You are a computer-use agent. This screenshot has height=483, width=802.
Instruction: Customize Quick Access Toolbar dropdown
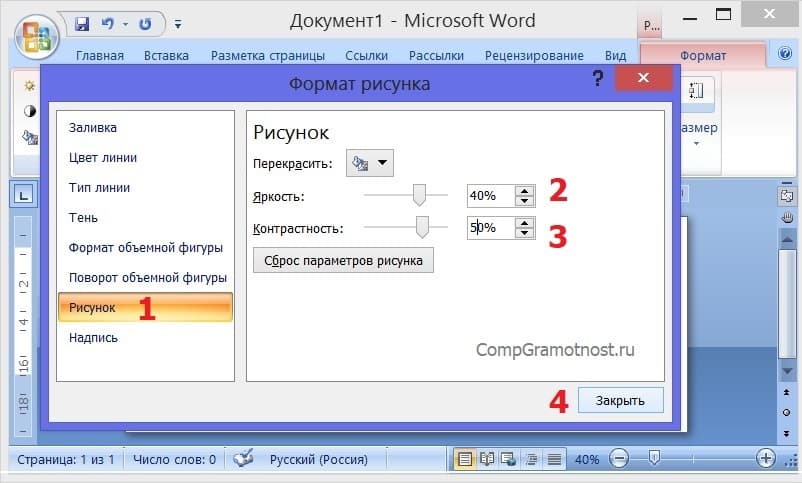click(177, 24)
